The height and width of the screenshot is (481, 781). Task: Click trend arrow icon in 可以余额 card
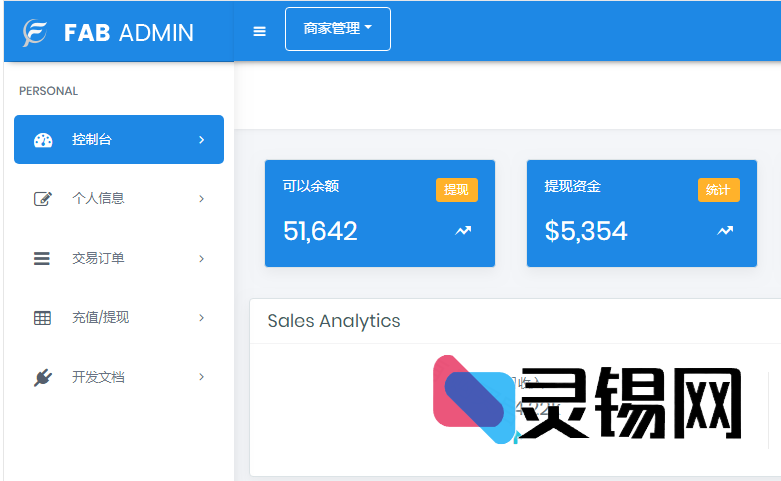(x=463, y=231)
